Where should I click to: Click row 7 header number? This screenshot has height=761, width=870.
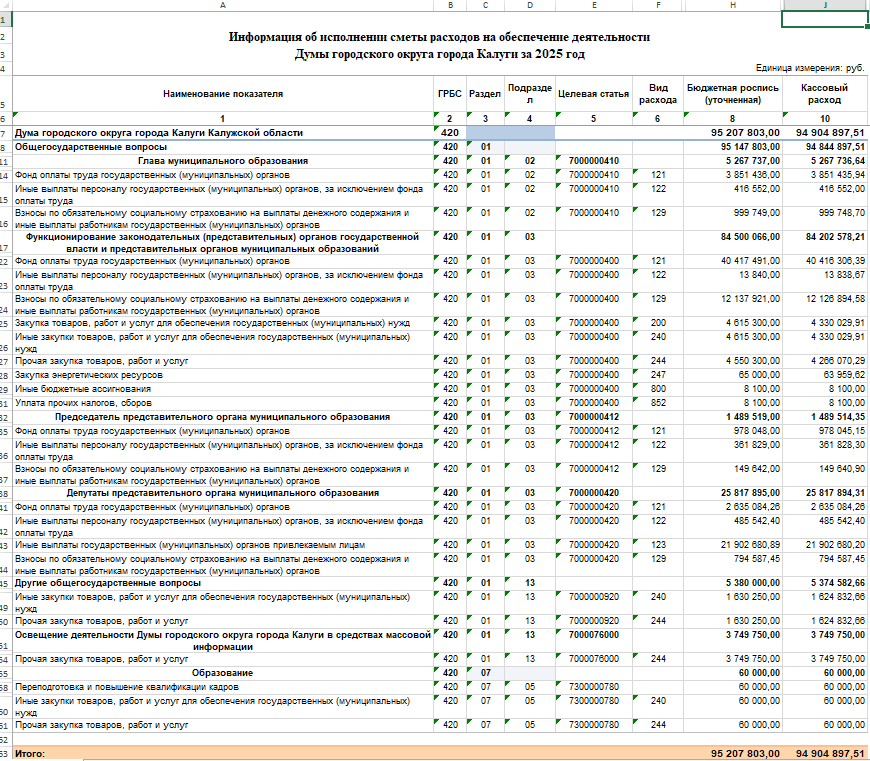(x=5, y=132)
